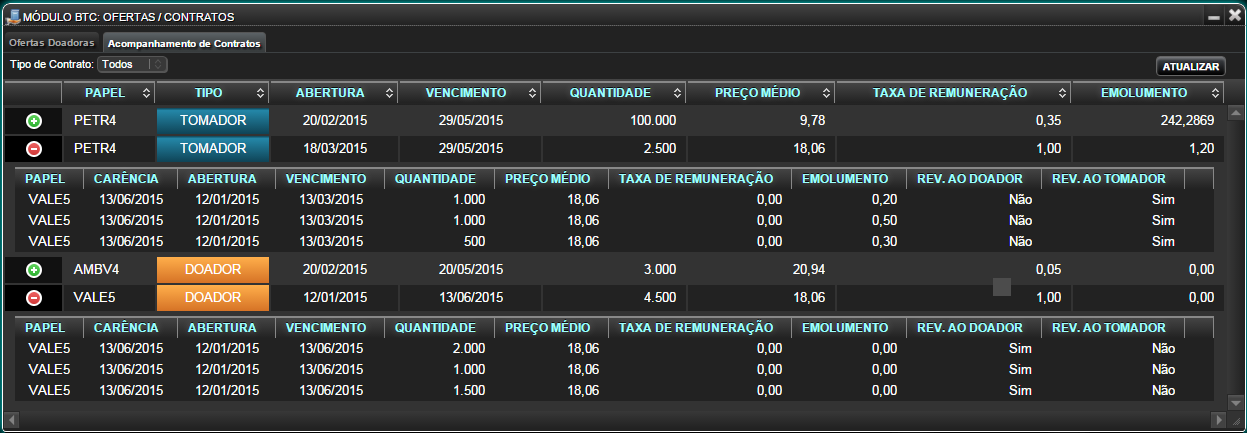The width and height of the screenshot is (1247, 433).
Task: Sort by the VENCIMENTO column arrows
Action: [x=531, y=93]
